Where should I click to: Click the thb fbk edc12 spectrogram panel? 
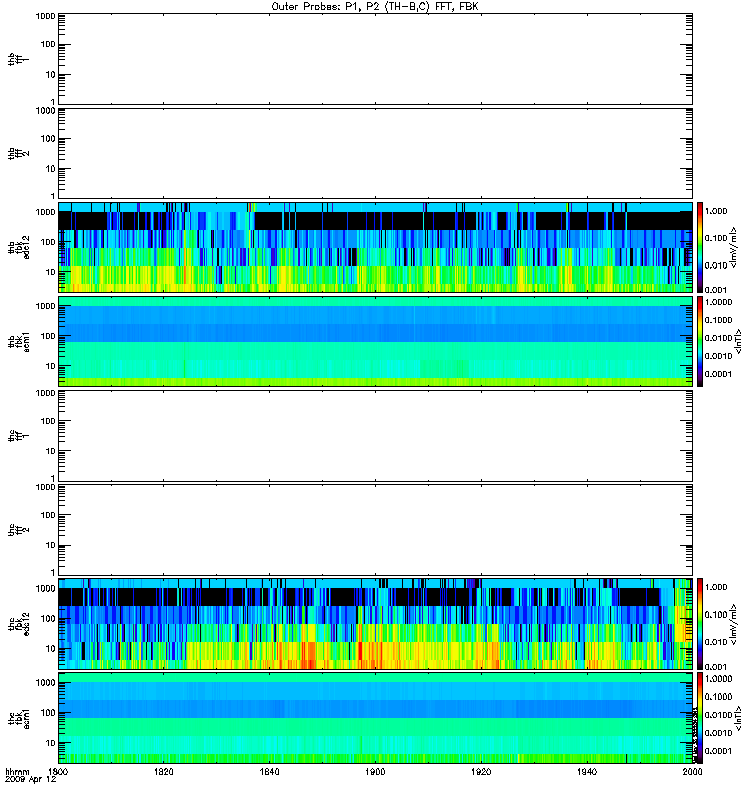click(375, 247)
